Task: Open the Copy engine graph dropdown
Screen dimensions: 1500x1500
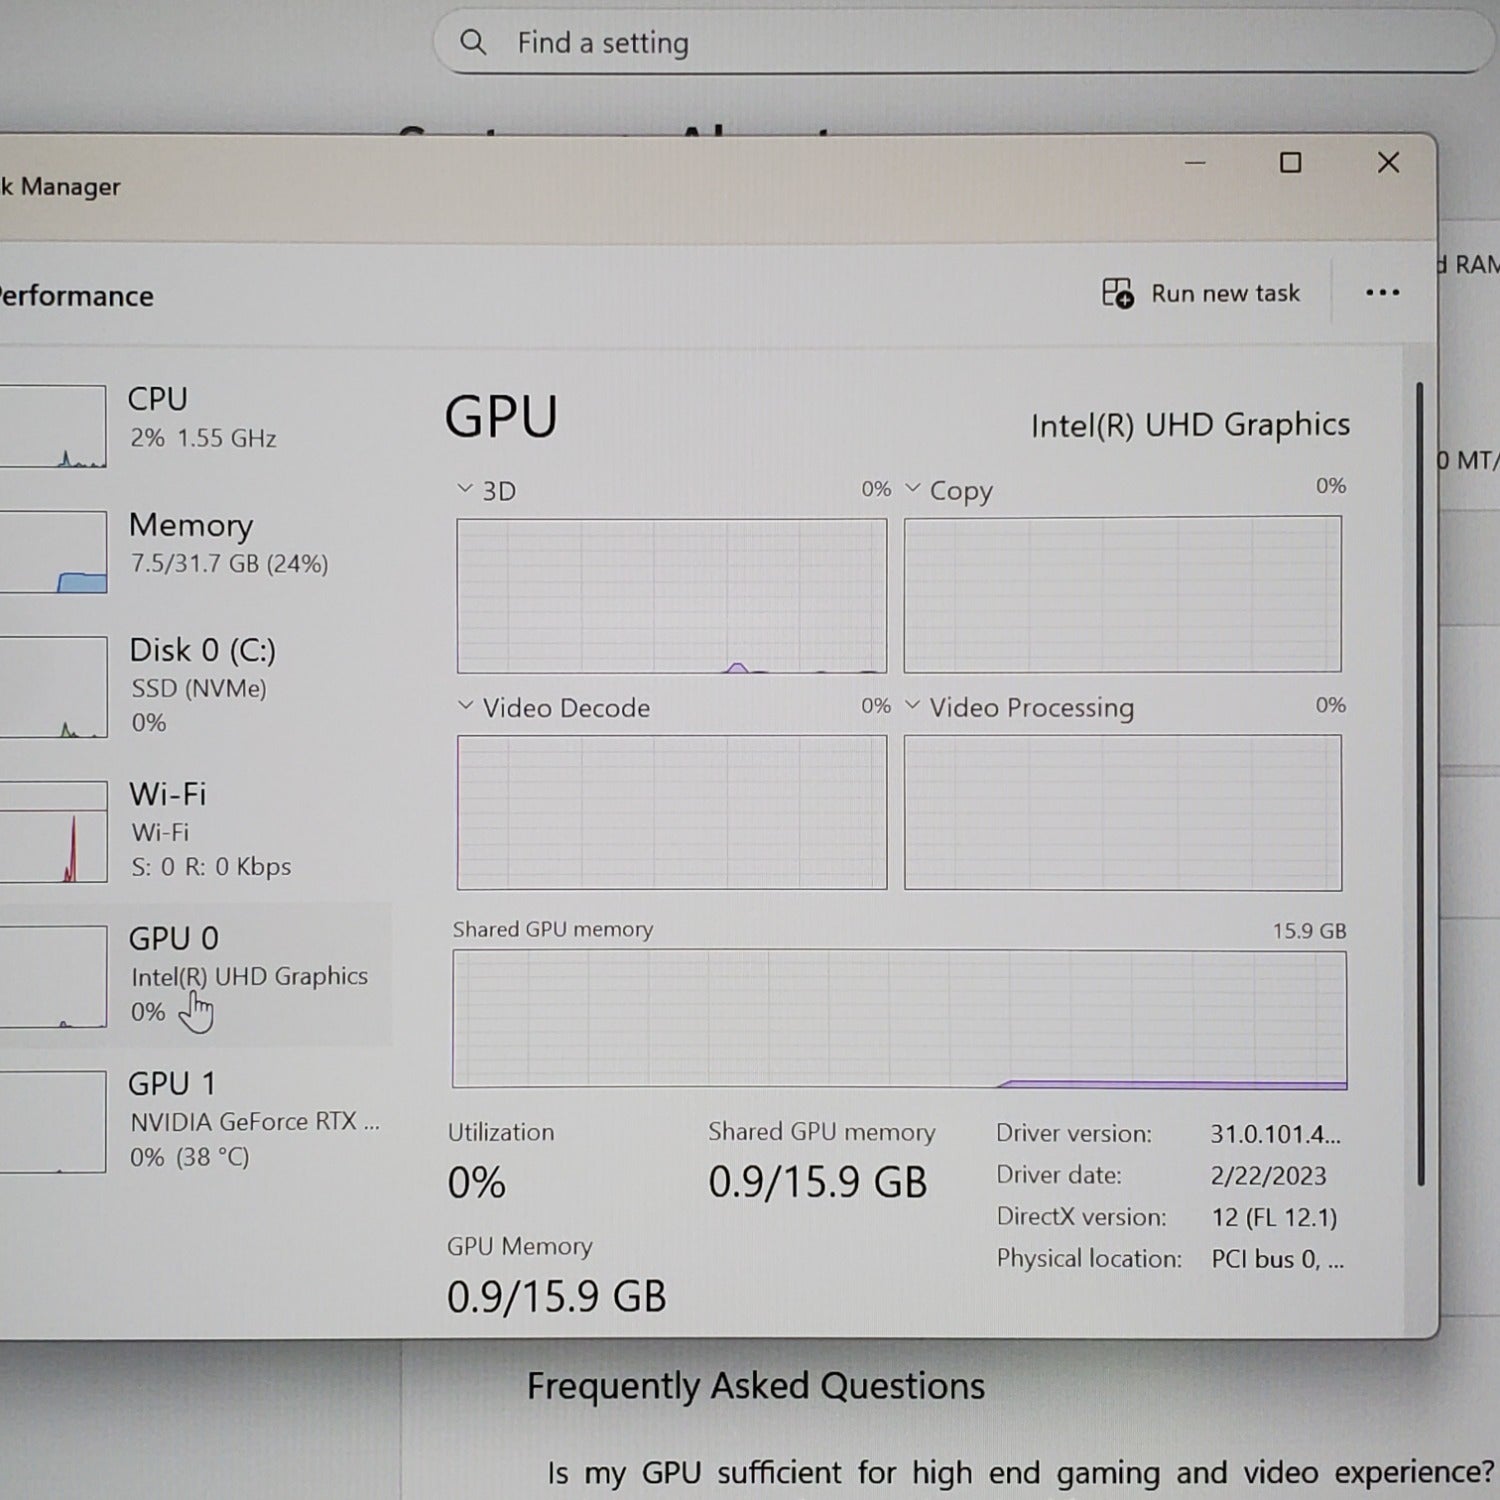Action: pos(912,489)
